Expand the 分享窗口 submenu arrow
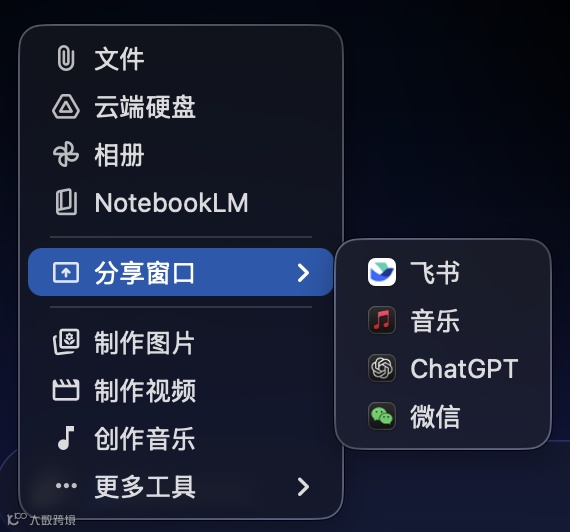The height and width of the screenshot is (532, 570). (303, 272)
